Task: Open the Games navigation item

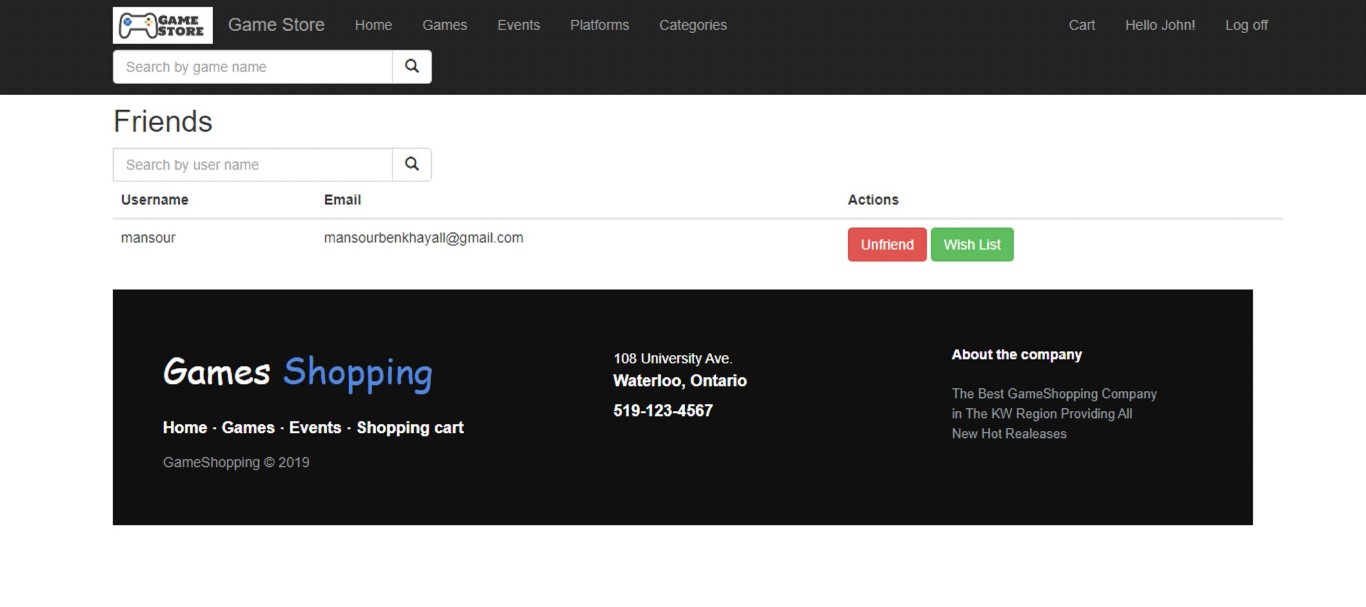Action: (x=445, y=25)
